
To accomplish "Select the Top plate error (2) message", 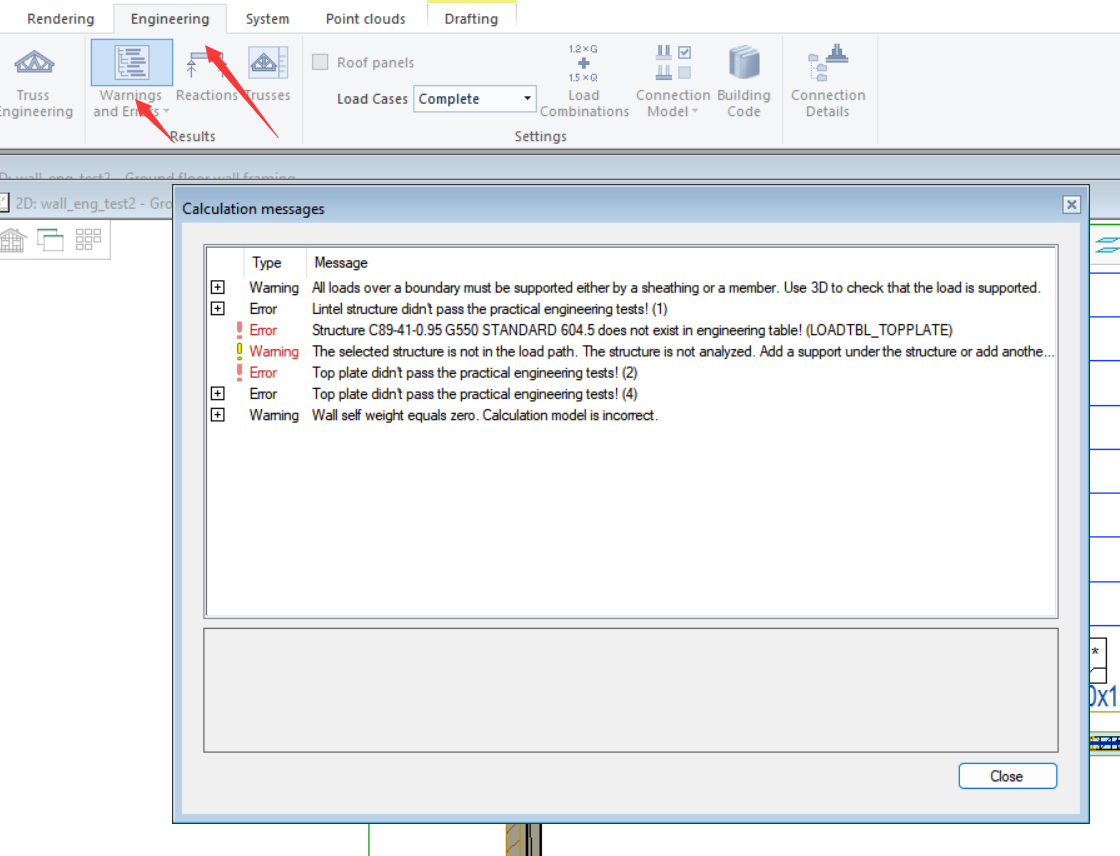I will 474,373.
